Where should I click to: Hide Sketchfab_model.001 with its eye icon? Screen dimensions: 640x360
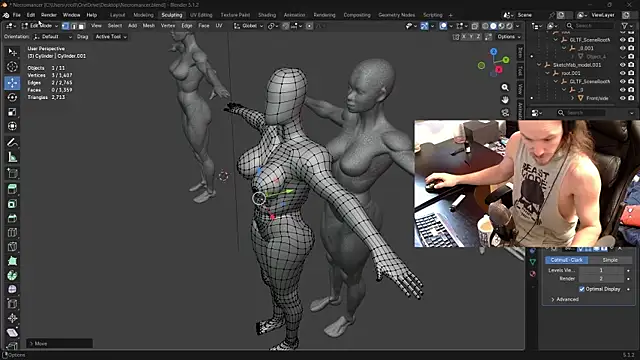622,65
